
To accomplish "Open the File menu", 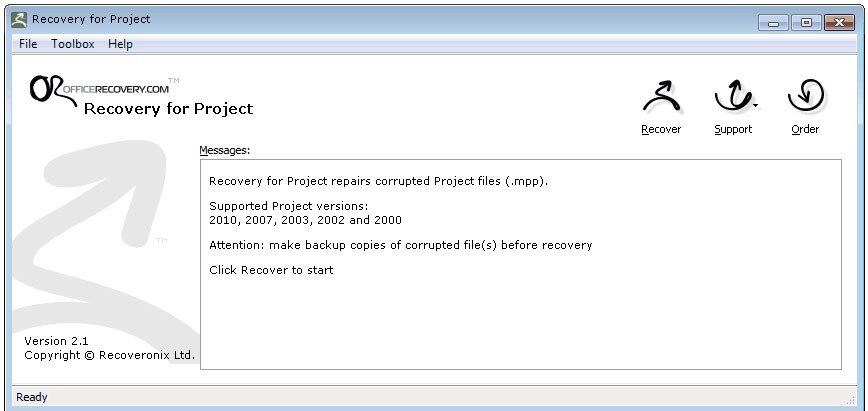I will [28, 44].
